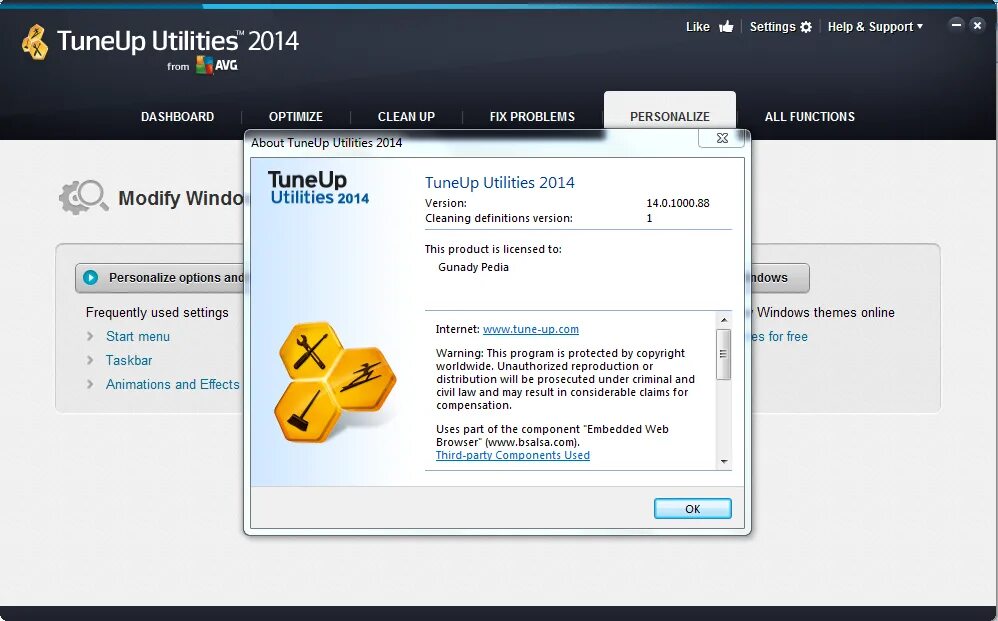Viewport: 998px width, 621px height.
Task: Click the chevron next to Taskbar
Action: click(90, 360)
